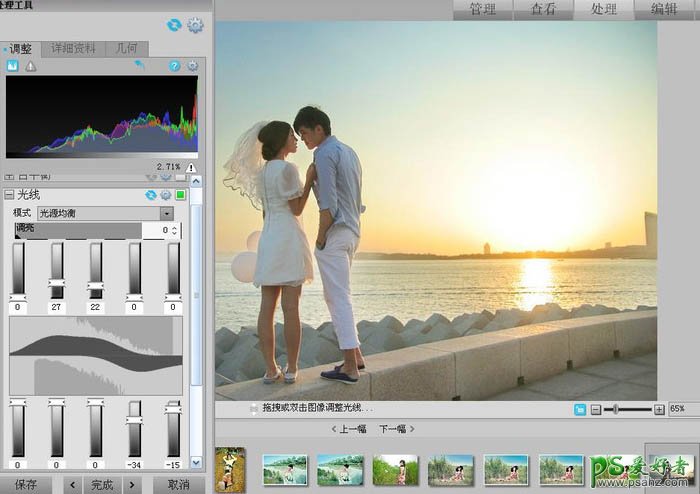Click the 取消 button

tap(180, 485)
